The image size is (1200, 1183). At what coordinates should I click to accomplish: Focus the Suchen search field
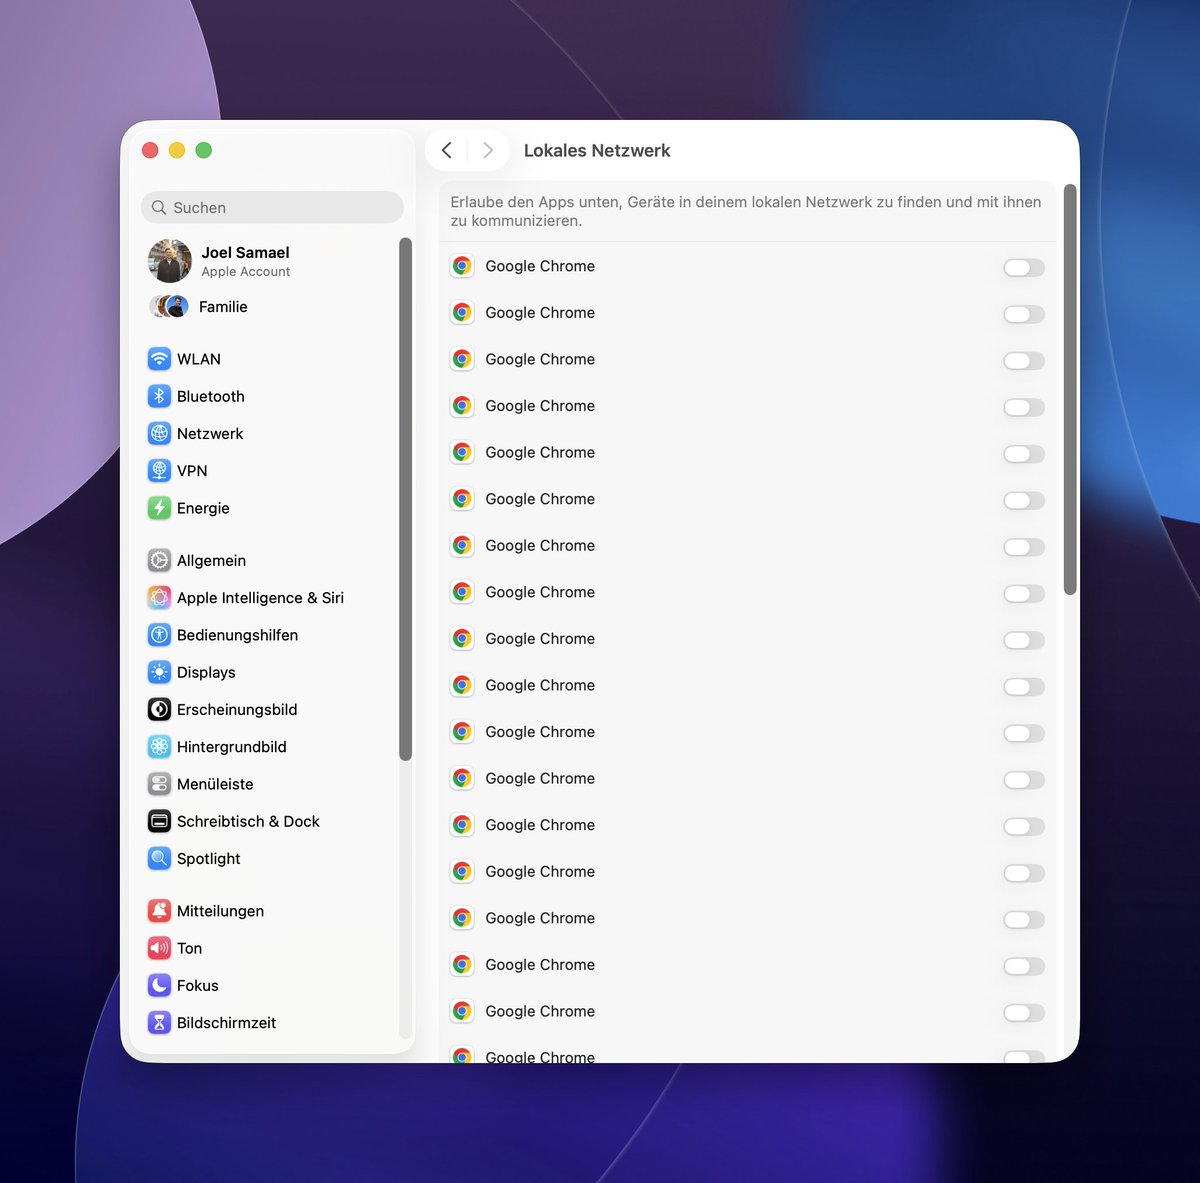(x=272, y=207)
